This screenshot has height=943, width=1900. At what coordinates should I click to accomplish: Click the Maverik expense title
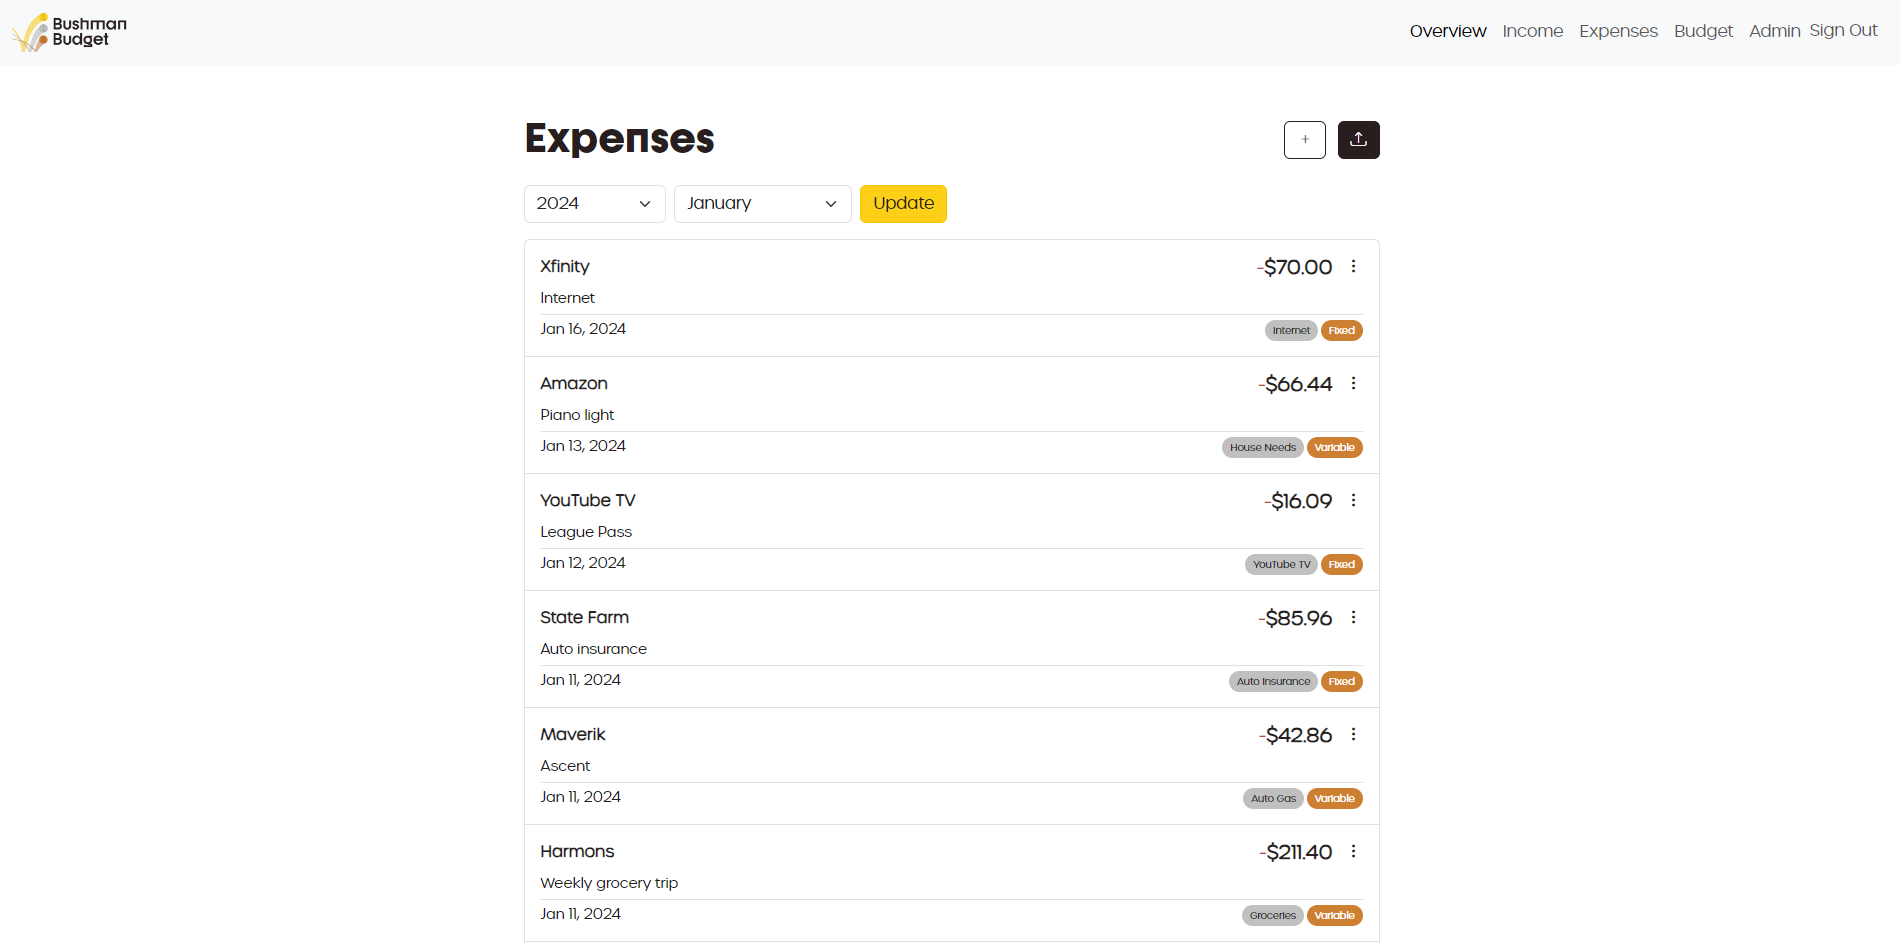573,735
